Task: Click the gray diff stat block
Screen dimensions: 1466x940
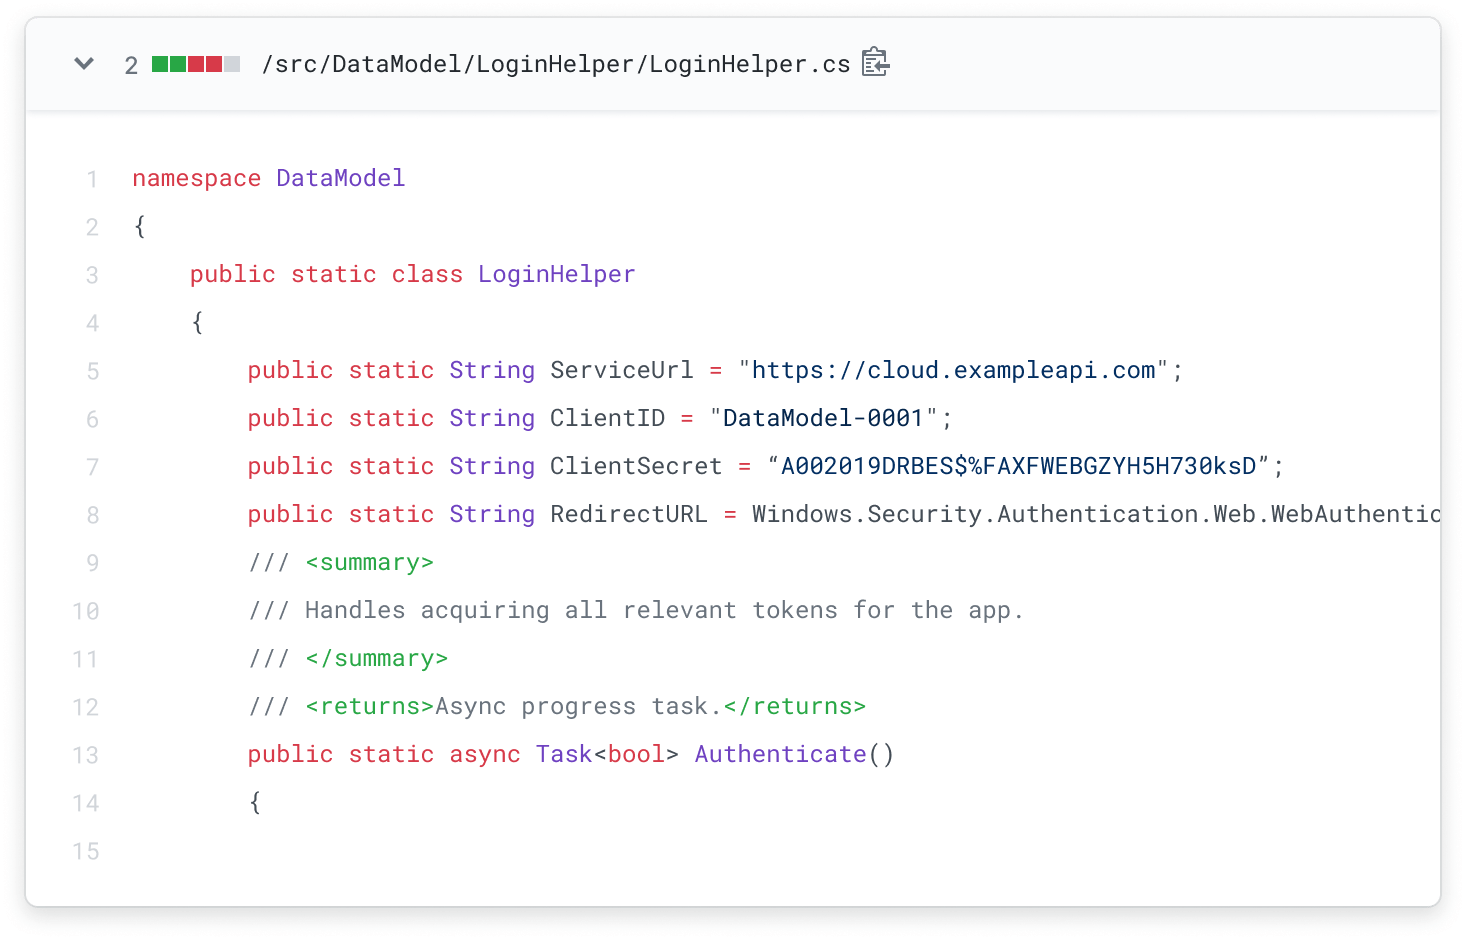Action: click(230, 64)
